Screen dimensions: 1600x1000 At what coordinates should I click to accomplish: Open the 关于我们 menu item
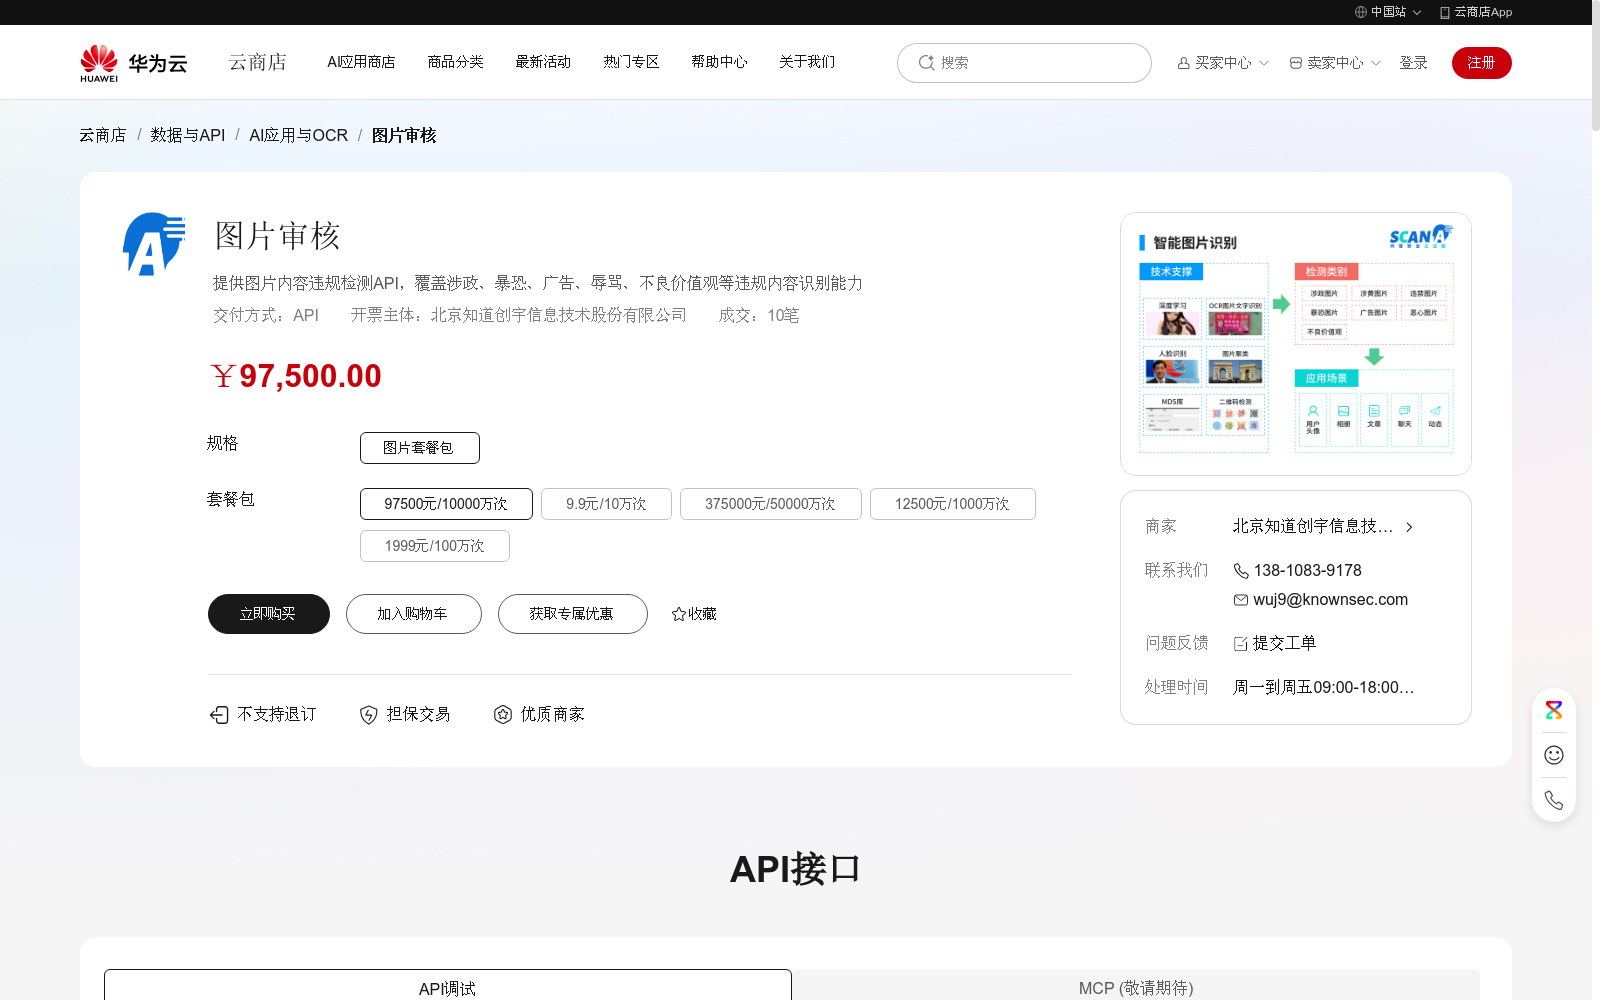point(807,62)
